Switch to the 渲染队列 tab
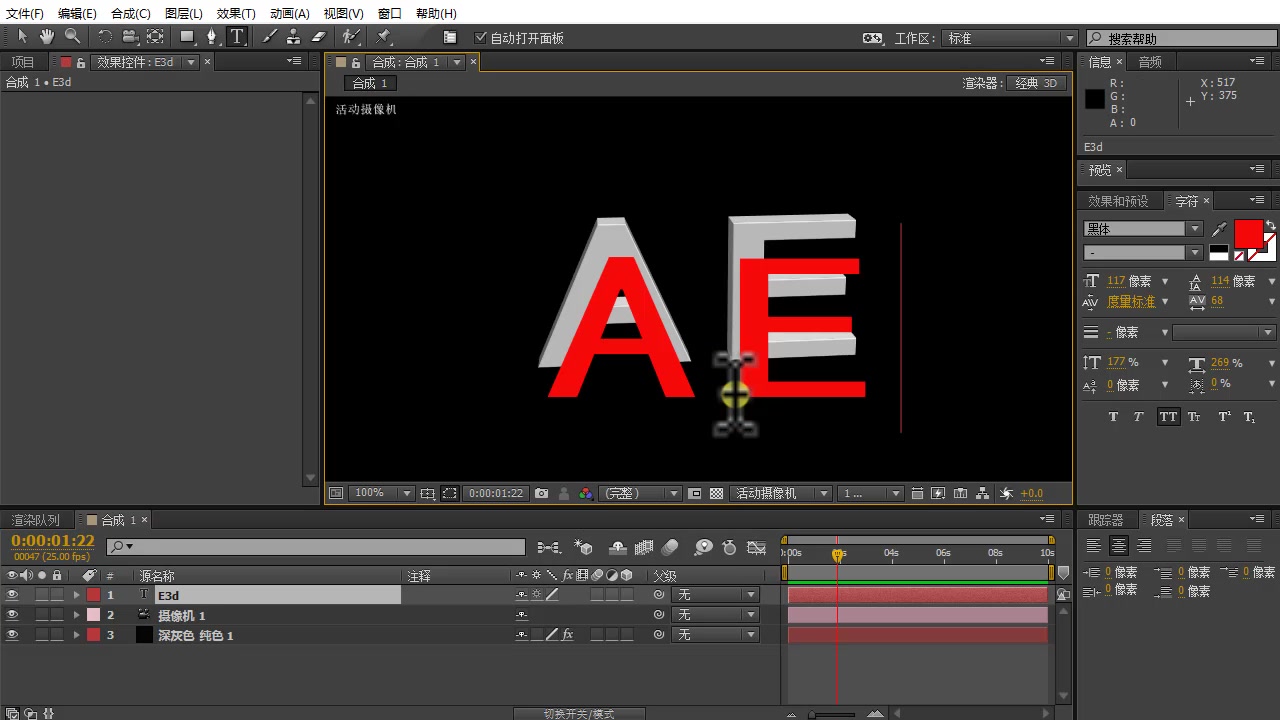The height and width of the screenshot is (720, 1280). point(35,520)
